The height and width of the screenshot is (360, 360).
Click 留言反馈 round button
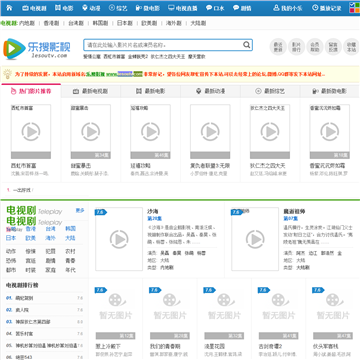pyautogui.click(x=333, y=47)
